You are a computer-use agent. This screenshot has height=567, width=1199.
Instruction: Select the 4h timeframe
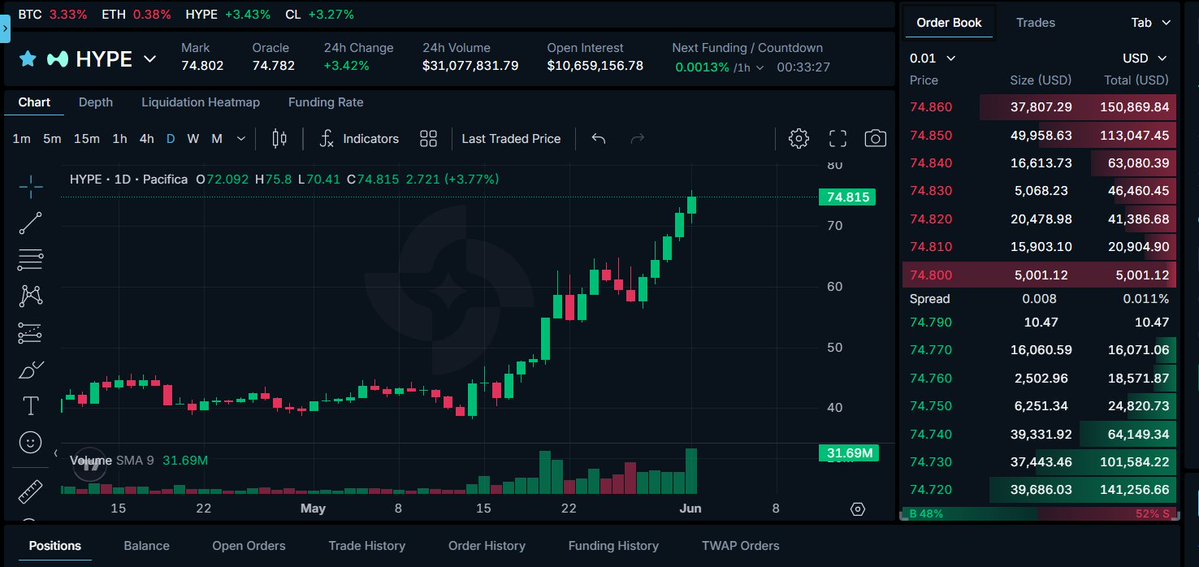(146, 138)
